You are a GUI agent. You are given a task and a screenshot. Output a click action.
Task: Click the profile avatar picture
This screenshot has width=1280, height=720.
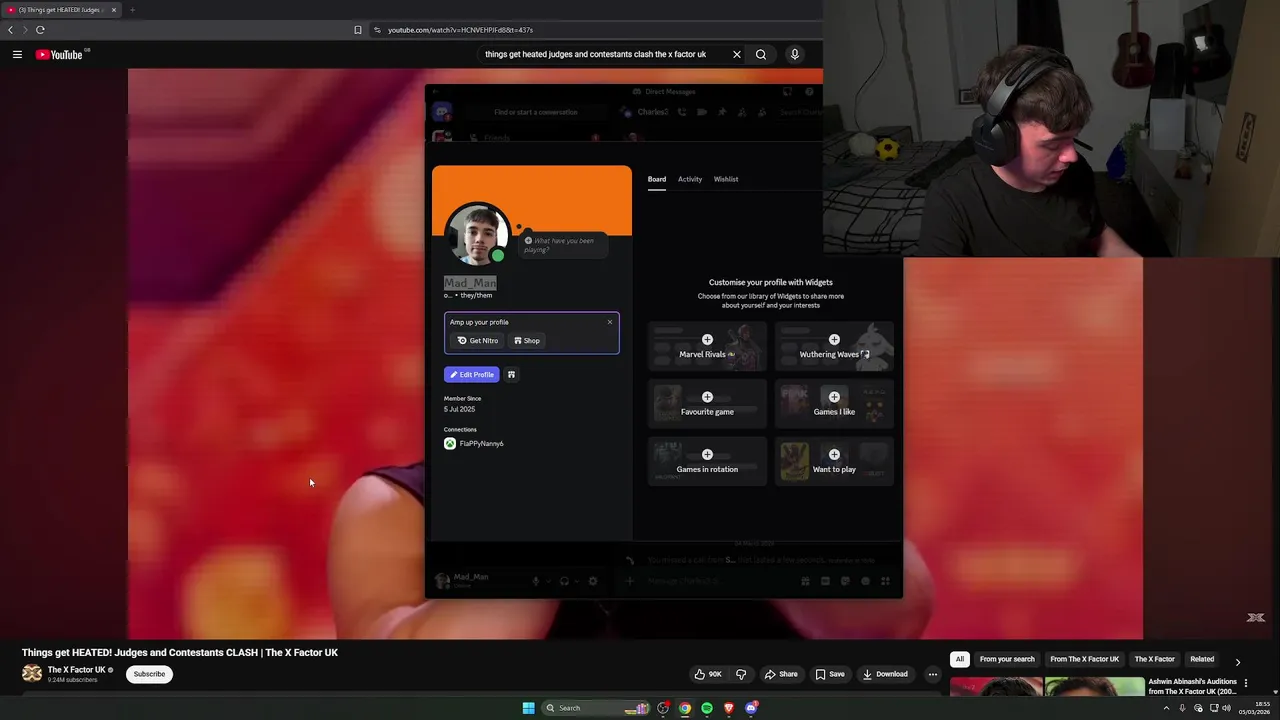click(x=477, y=235)
